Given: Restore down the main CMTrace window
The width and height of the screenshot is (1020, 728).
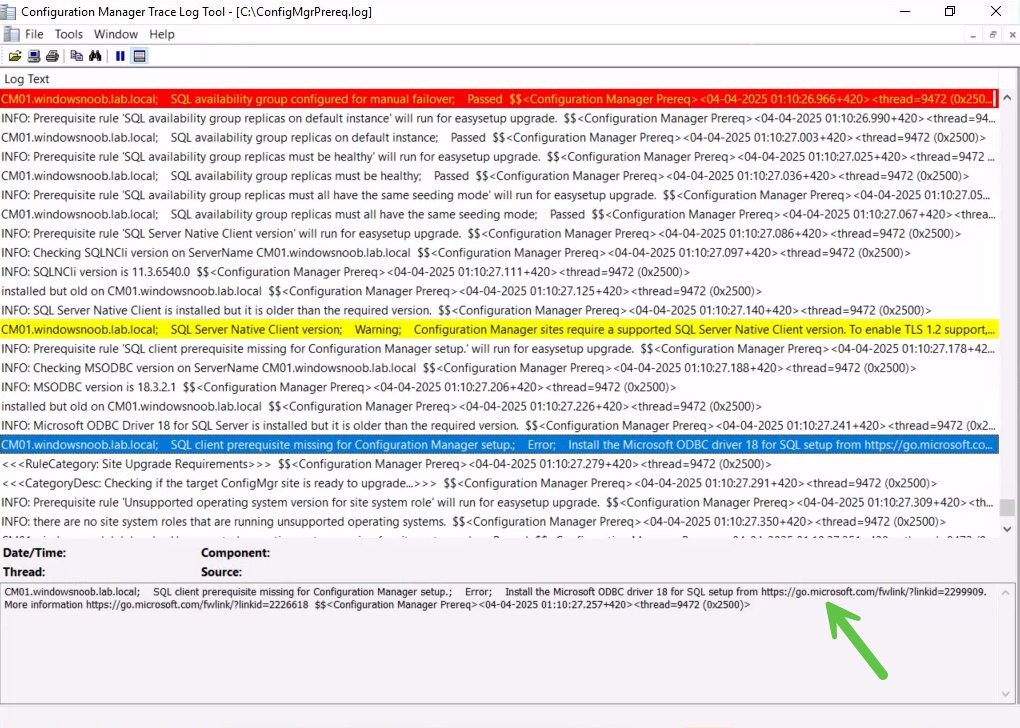Looking at the screenshot, I should (x=950, y=11).
